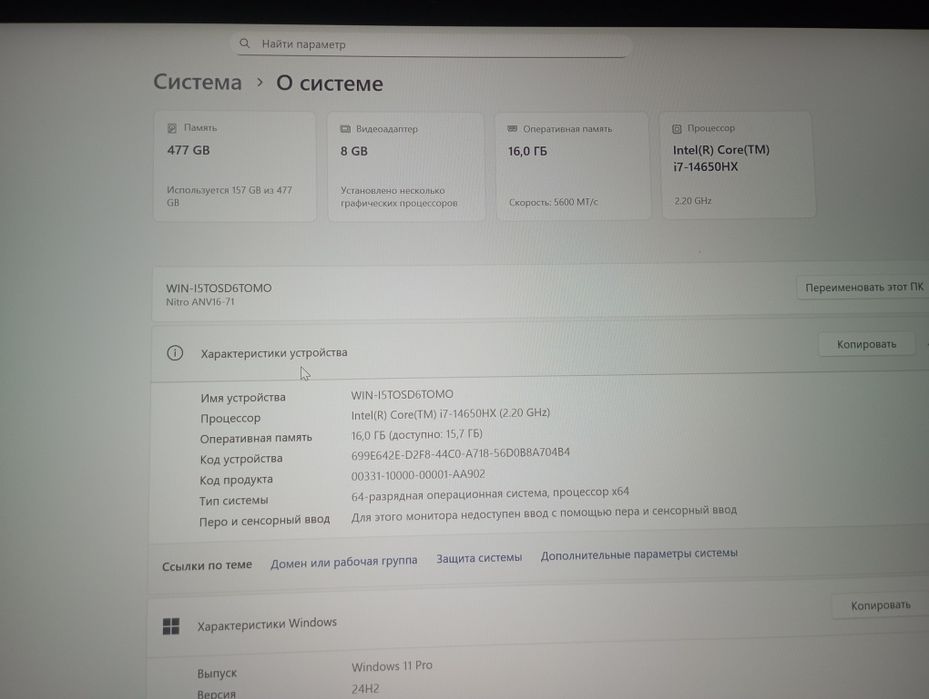
Task: Copy device specs with Копировать button
Action: (x=866, y=344)
